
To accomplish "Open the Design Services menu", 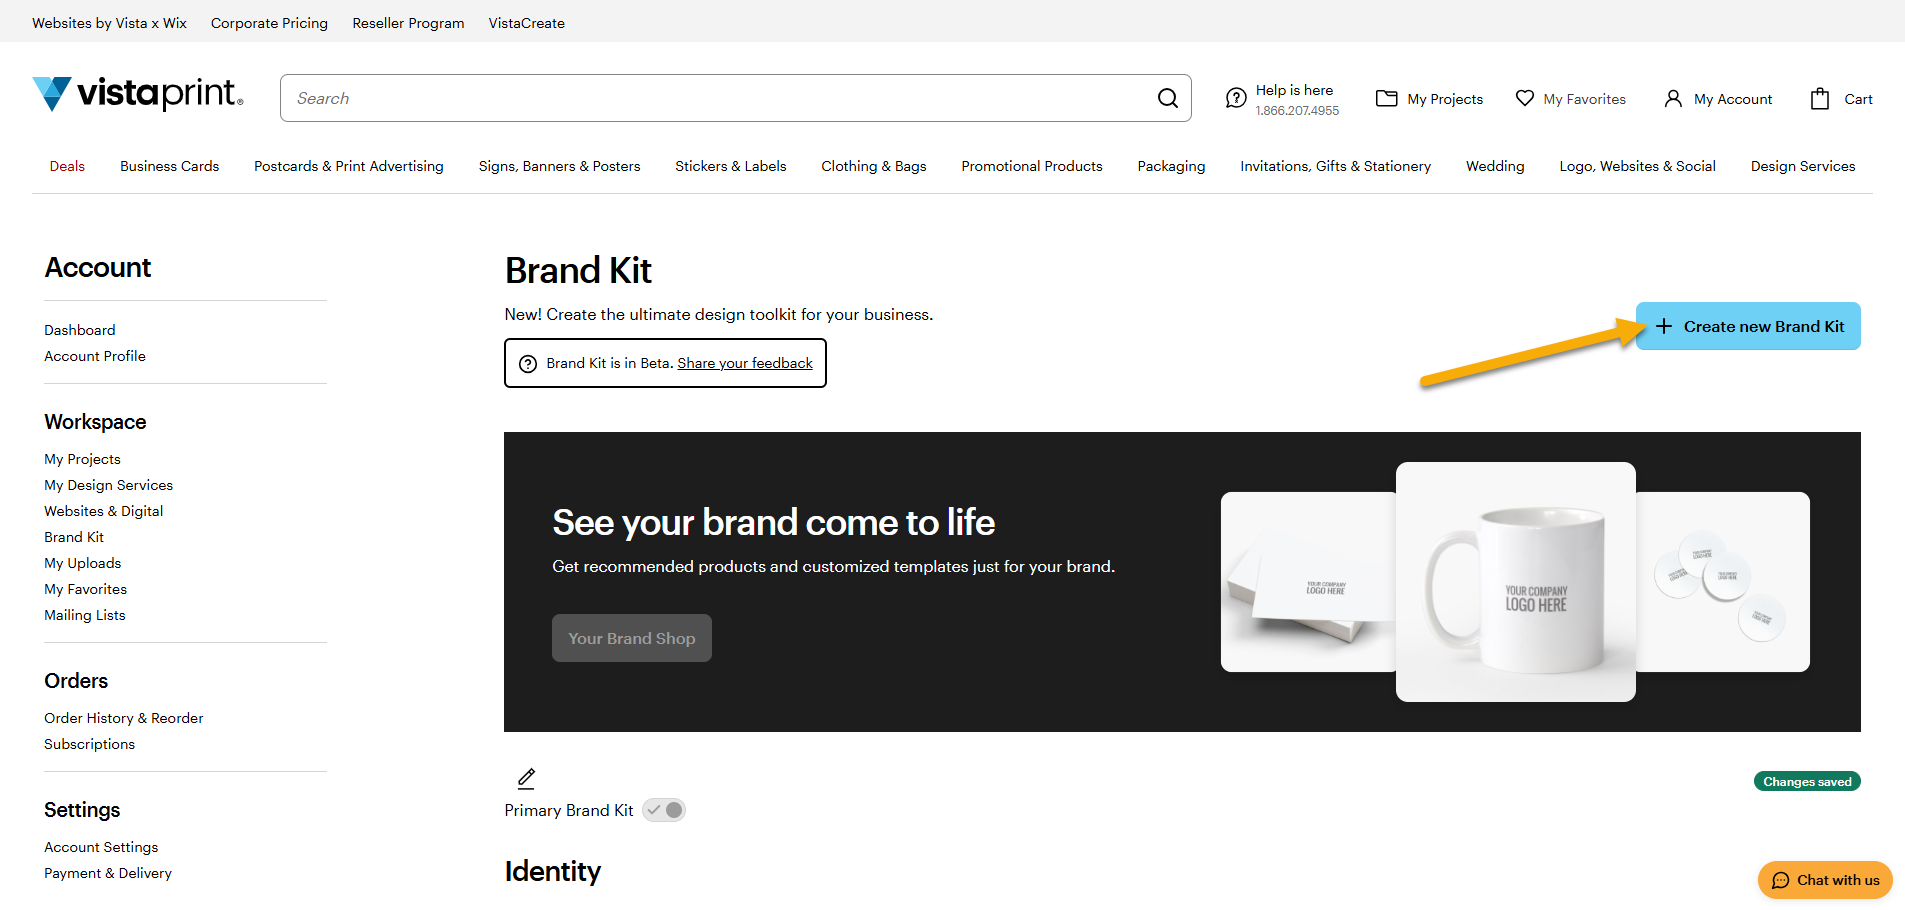I will [1803, 166].
